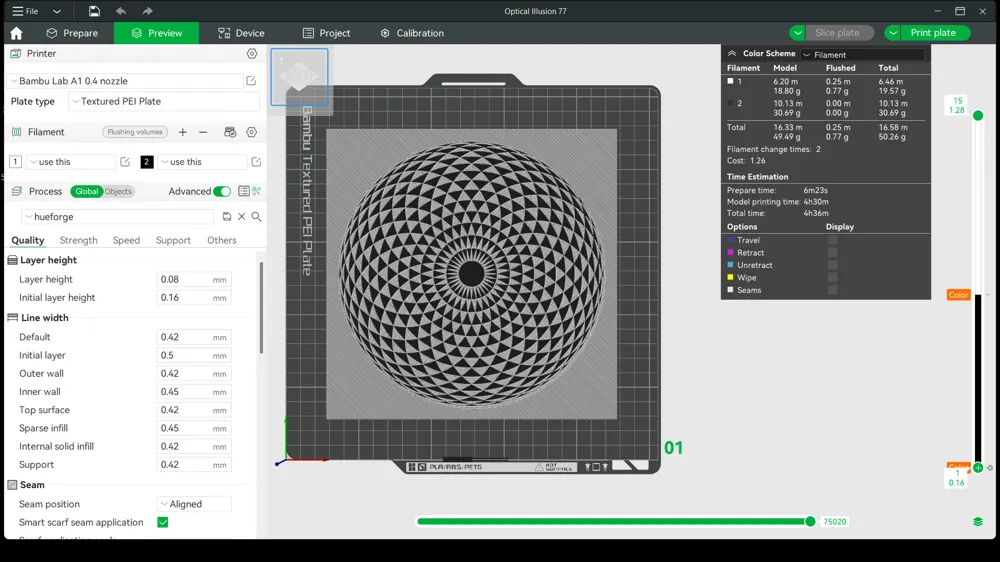This screenshot has height=562, width=1000.
Task: Select the Global process mode
Action: click(86, 191)
